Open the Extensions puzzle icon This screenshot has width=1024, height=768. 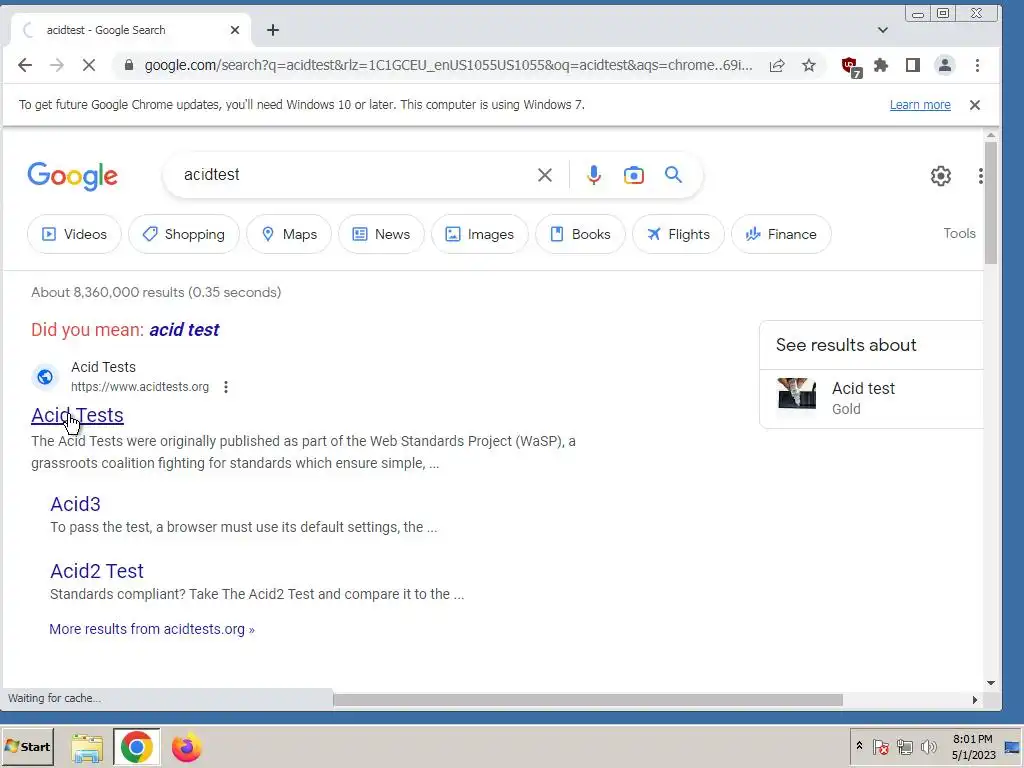[881, 65]
